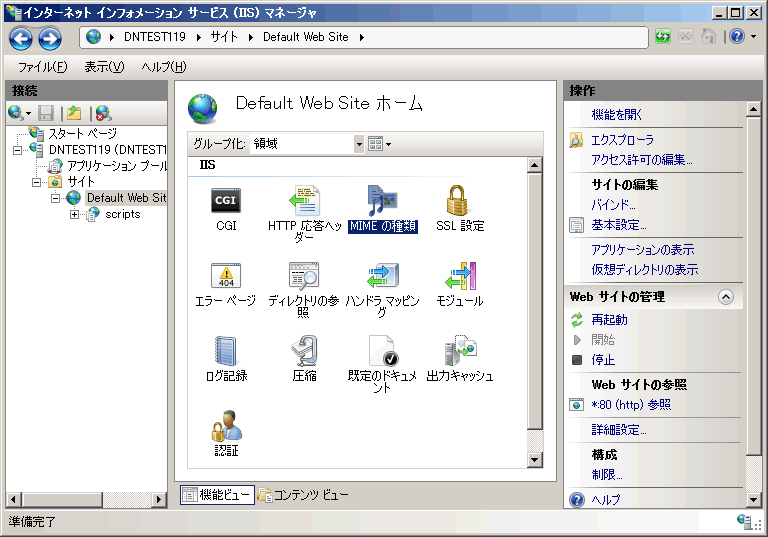The width and height of the screenshot is (768, 537).
Task: Open the 表示(V) menu
Action: tap(104, 67)
